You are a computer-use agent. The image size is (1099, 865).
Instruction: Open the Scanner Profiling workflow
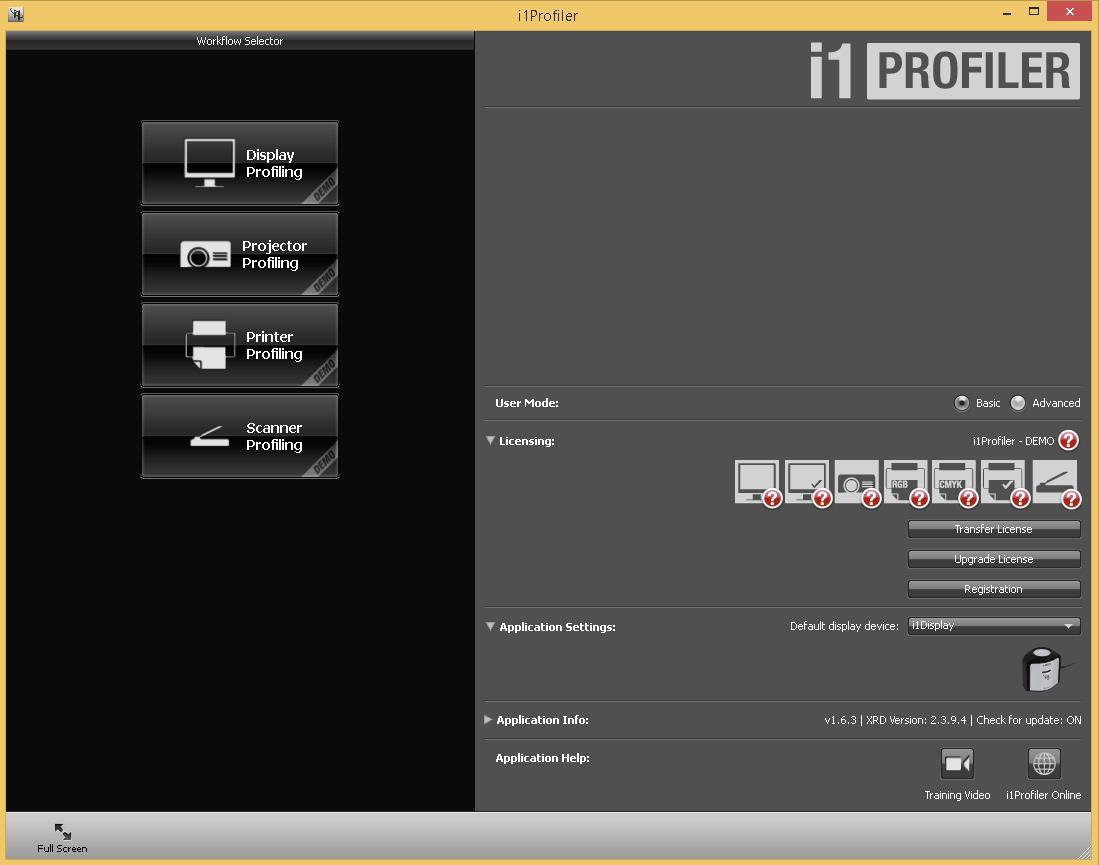pos(239,436)
